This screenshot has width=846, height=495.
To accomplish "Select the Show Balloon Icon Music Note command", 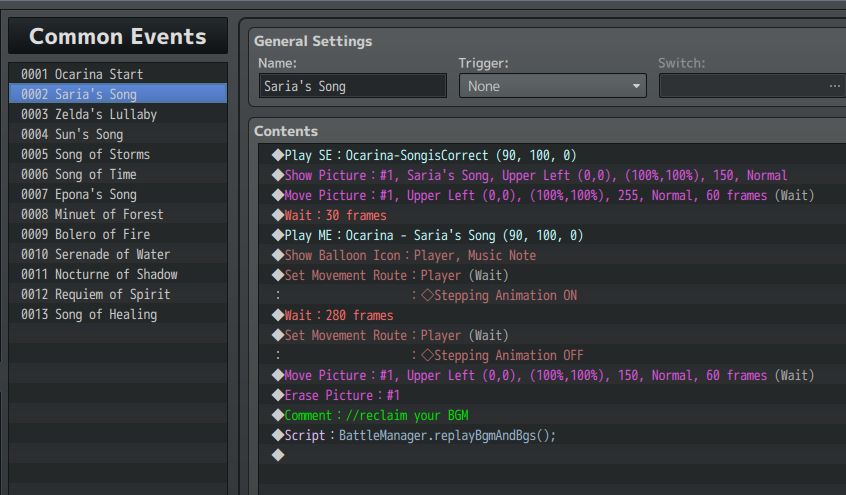I will tap(552, 255).
